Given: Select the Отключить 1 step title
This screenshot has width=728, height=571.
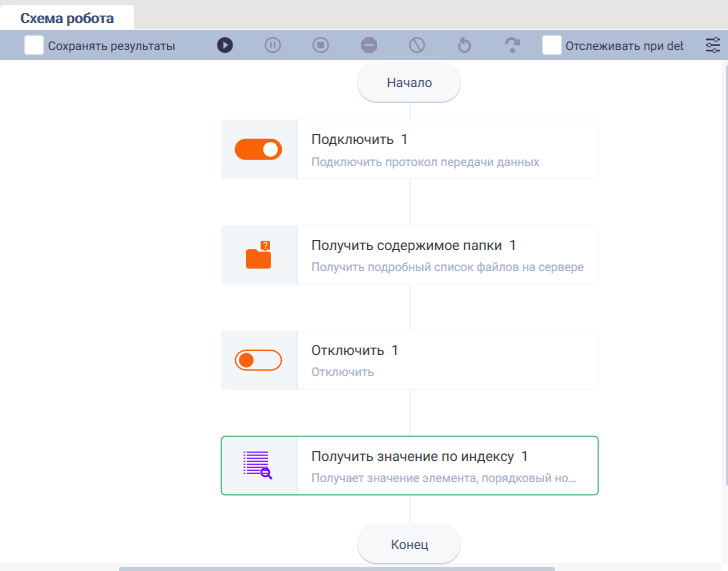Looking at the screenshot, I should [354, 350].
